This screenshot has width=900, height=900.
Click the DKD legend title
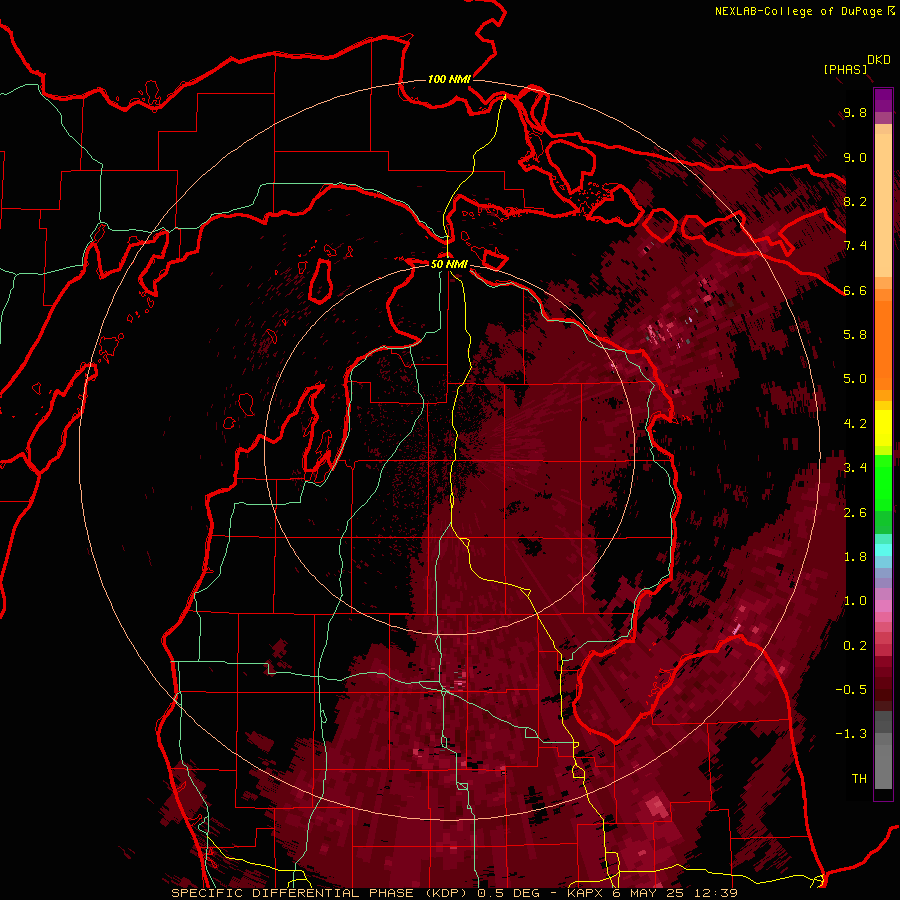[x=878, y=60]
